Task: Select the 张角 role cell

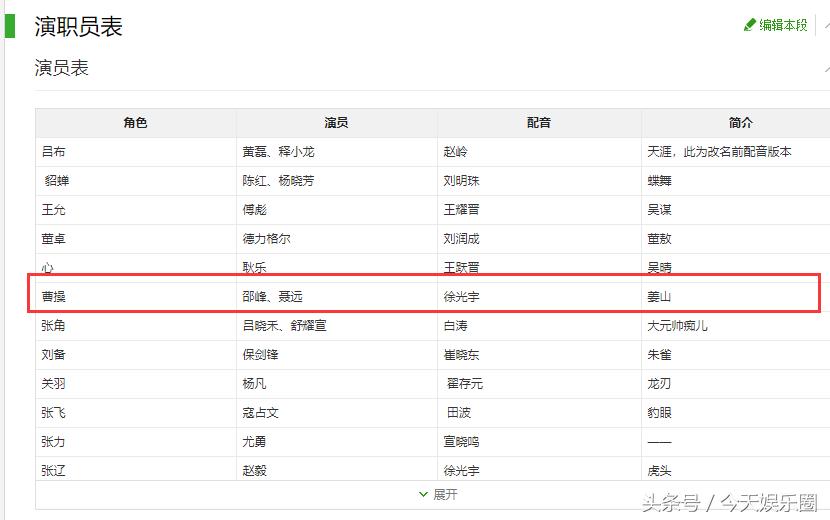Action: [x=136, y=326]
